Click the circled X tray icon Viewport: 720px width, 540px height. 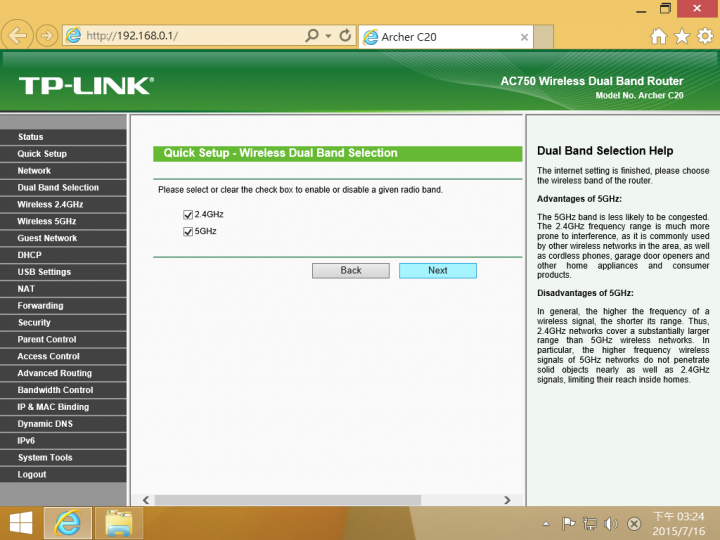pyautogui.click(x=634, y=523)
